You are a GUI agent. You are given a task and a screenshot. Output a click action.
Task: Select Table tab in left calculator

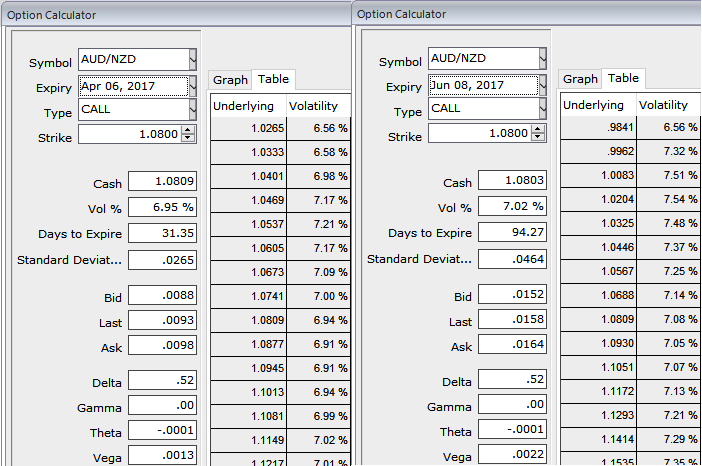coord(273,80)
